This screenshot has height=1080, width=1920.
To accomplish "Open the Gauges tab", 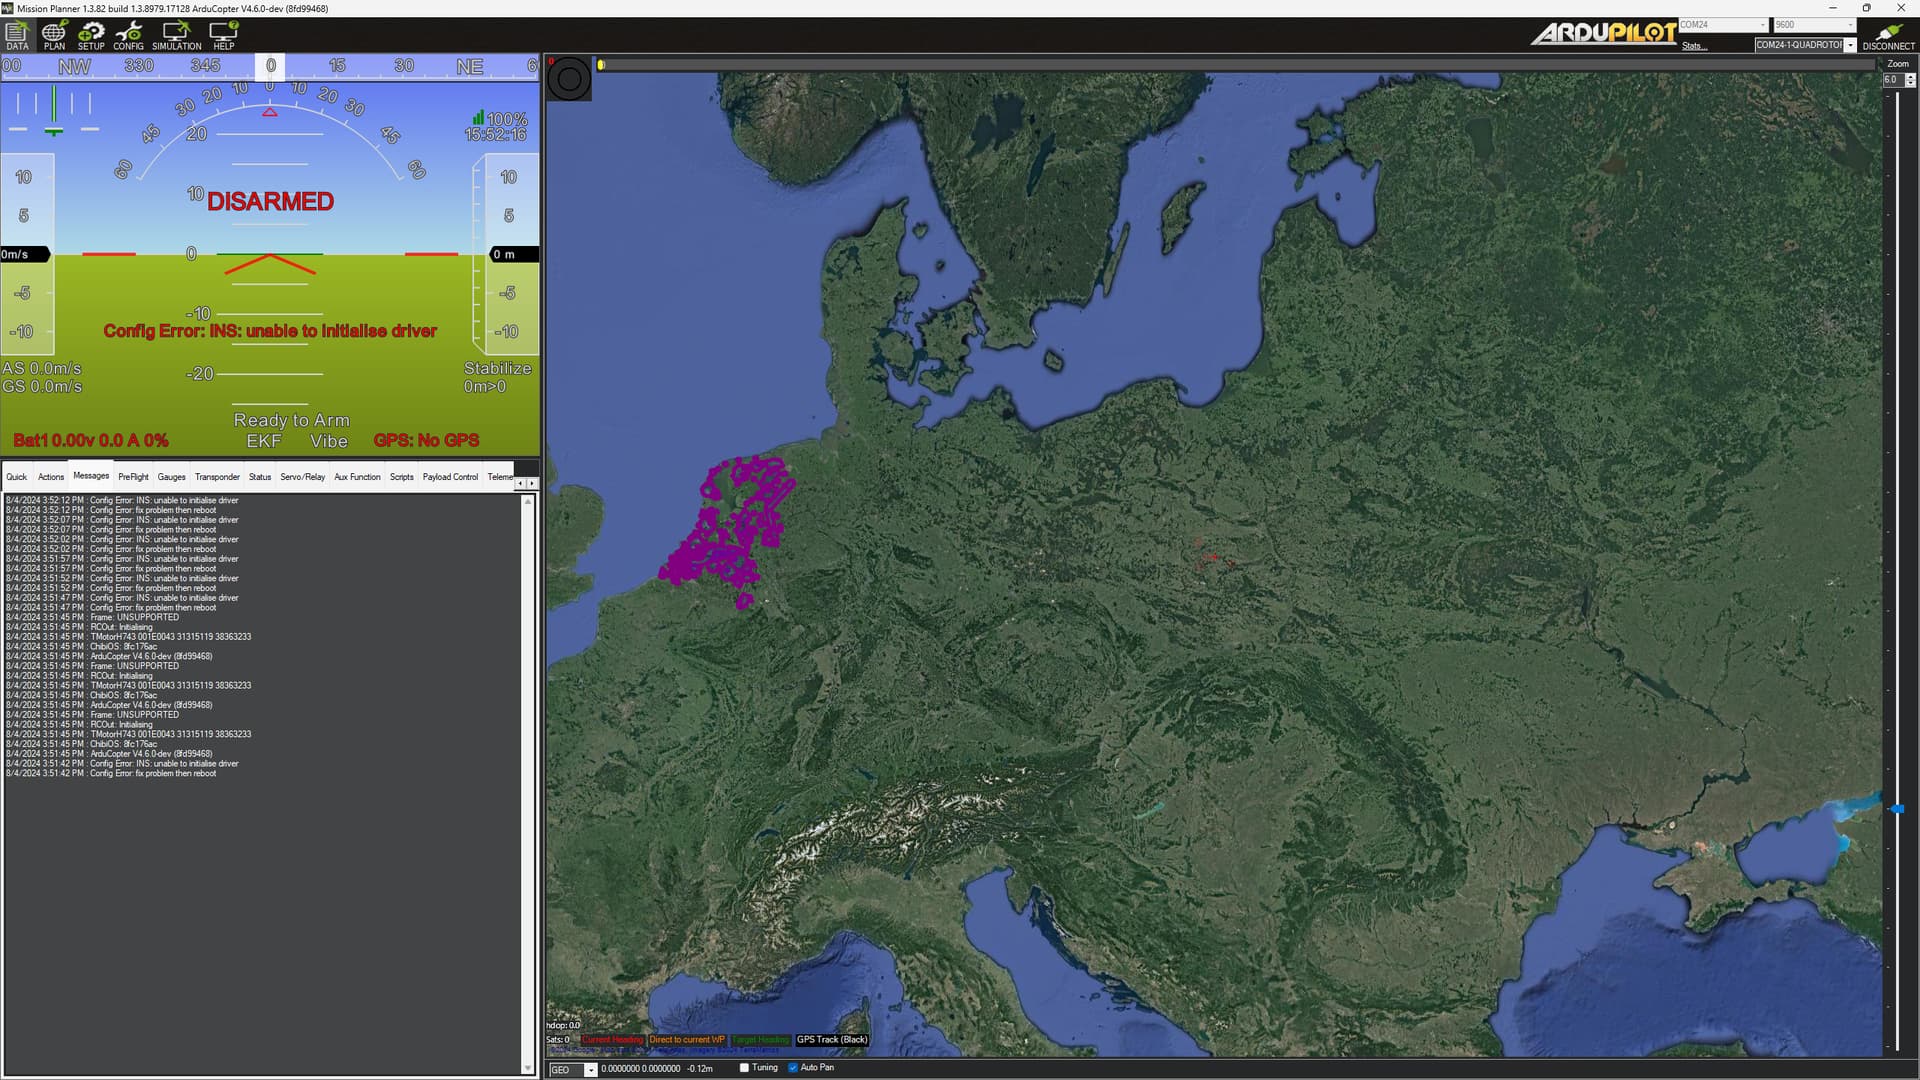I will [x=172, y=477].
